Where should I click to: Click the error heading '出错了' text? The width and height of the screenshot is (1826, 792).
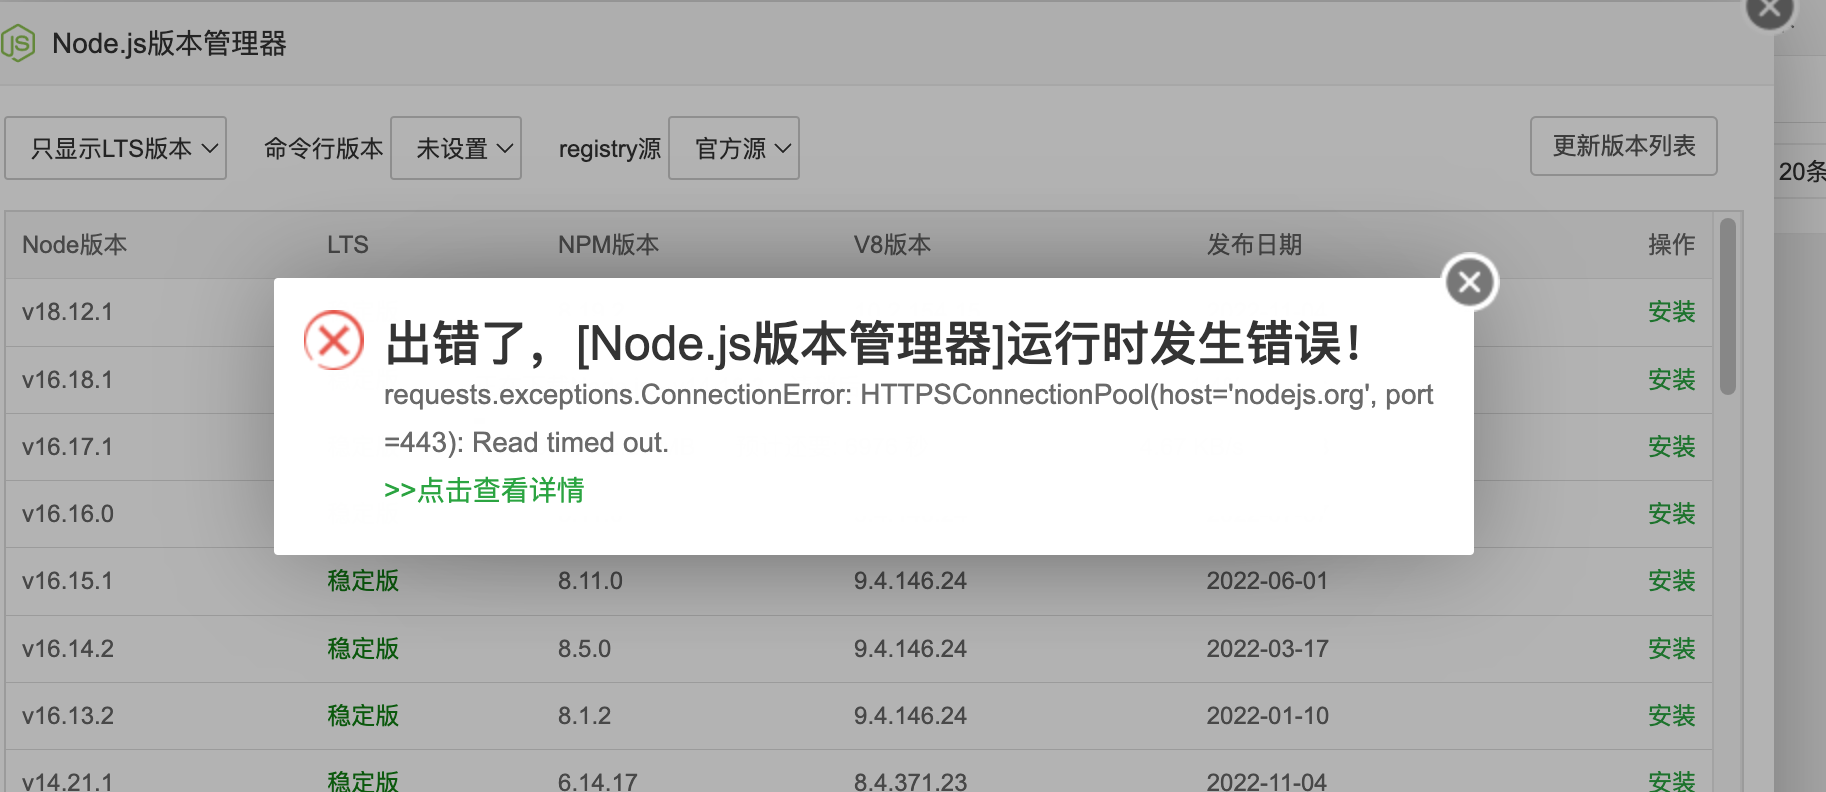(x=458, y=343)
